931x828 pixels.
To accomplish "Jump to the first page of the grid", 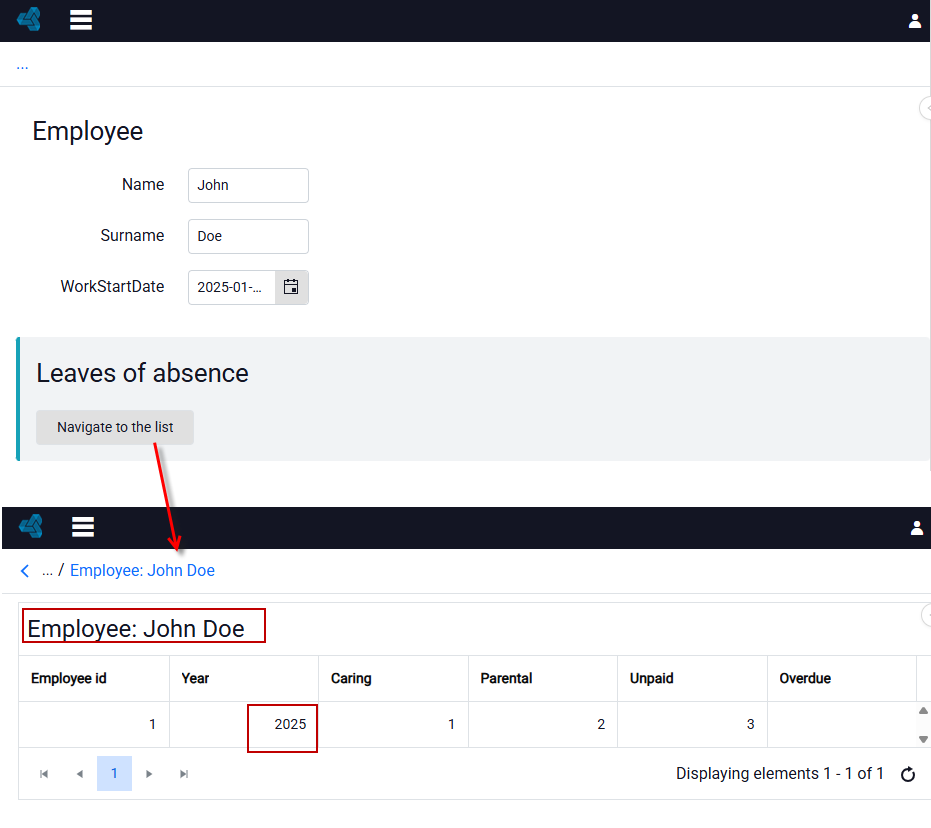I will coord(44,774).
